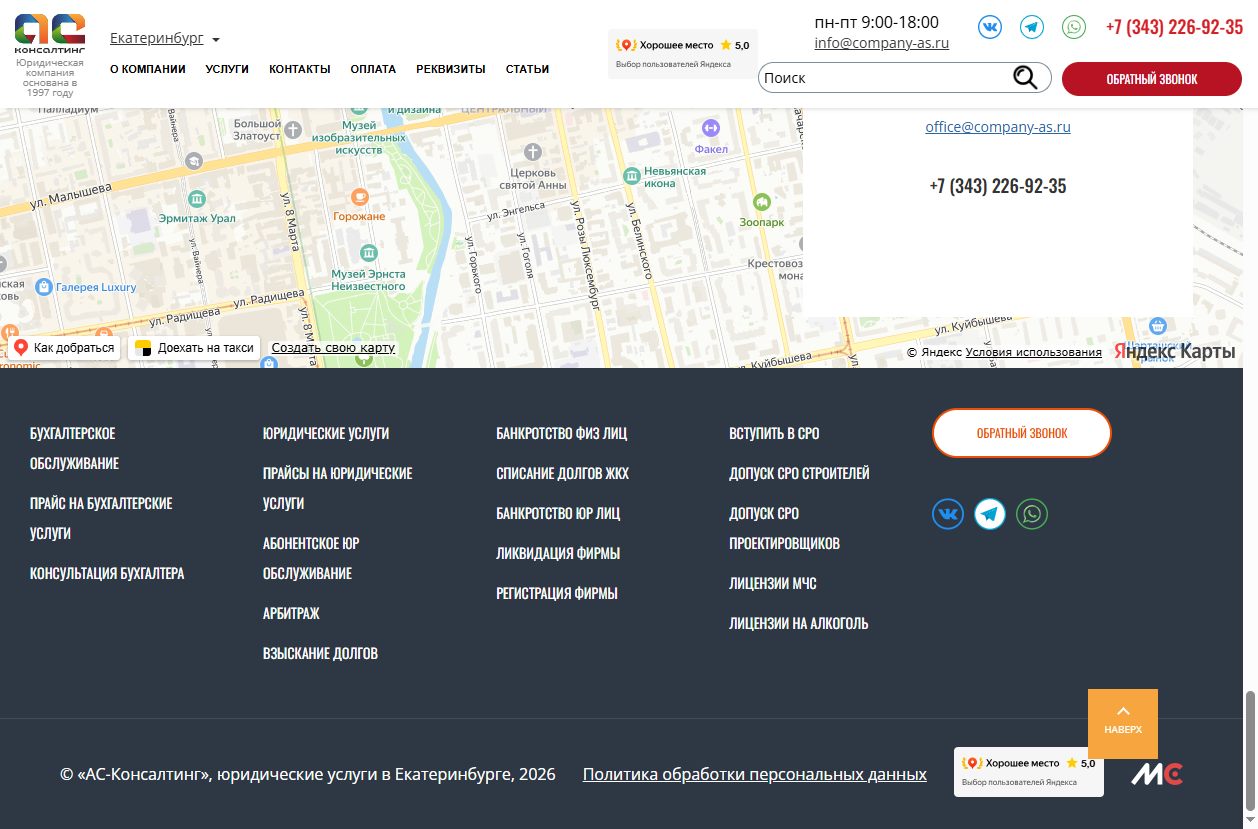Call the header phone +7 (343) 226-92-35
This screenshot has height=829, width=1258.
coord(1174,27)
